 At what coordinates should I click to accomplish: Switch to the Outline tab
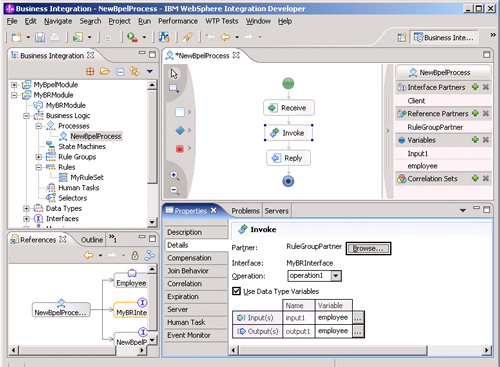[92, 240]
